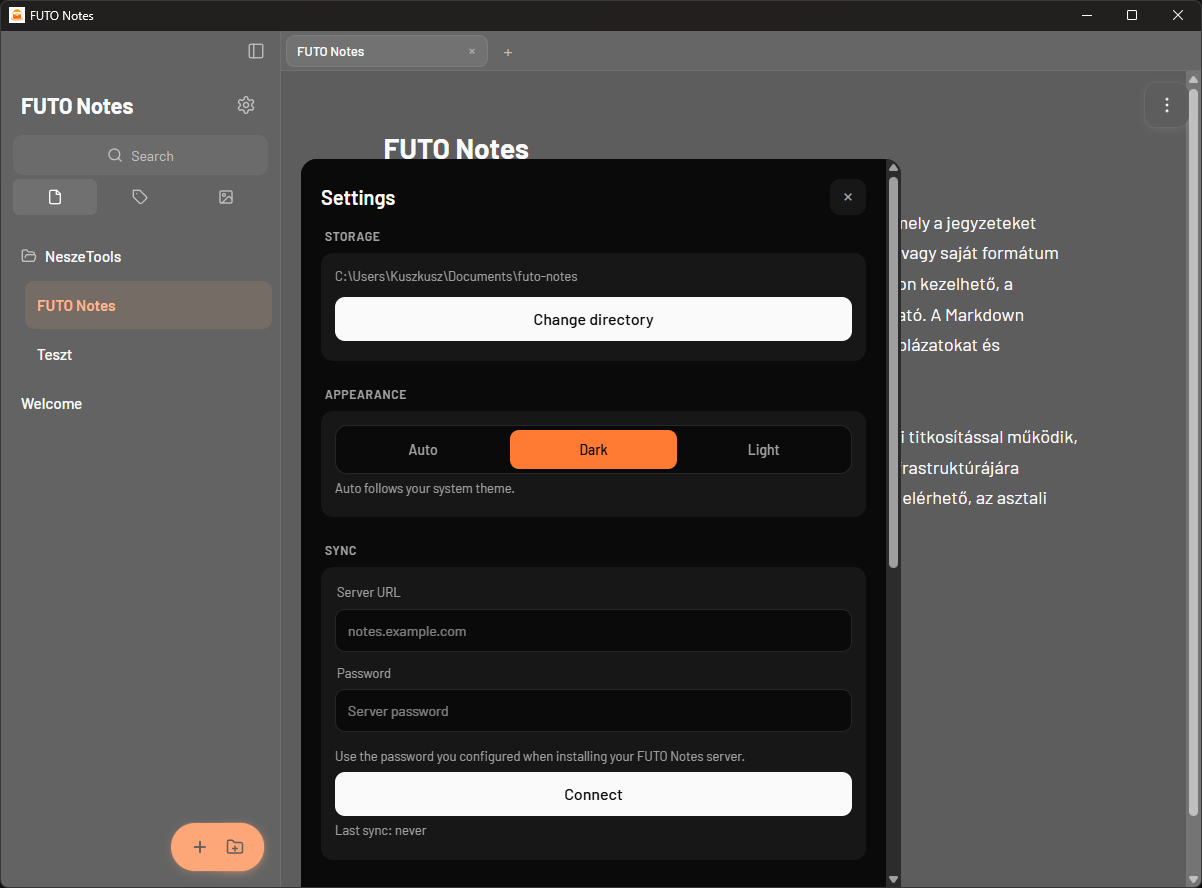The image size is (1202, 888).
Task: Select the Auto theme option
Action: [423, 450]
